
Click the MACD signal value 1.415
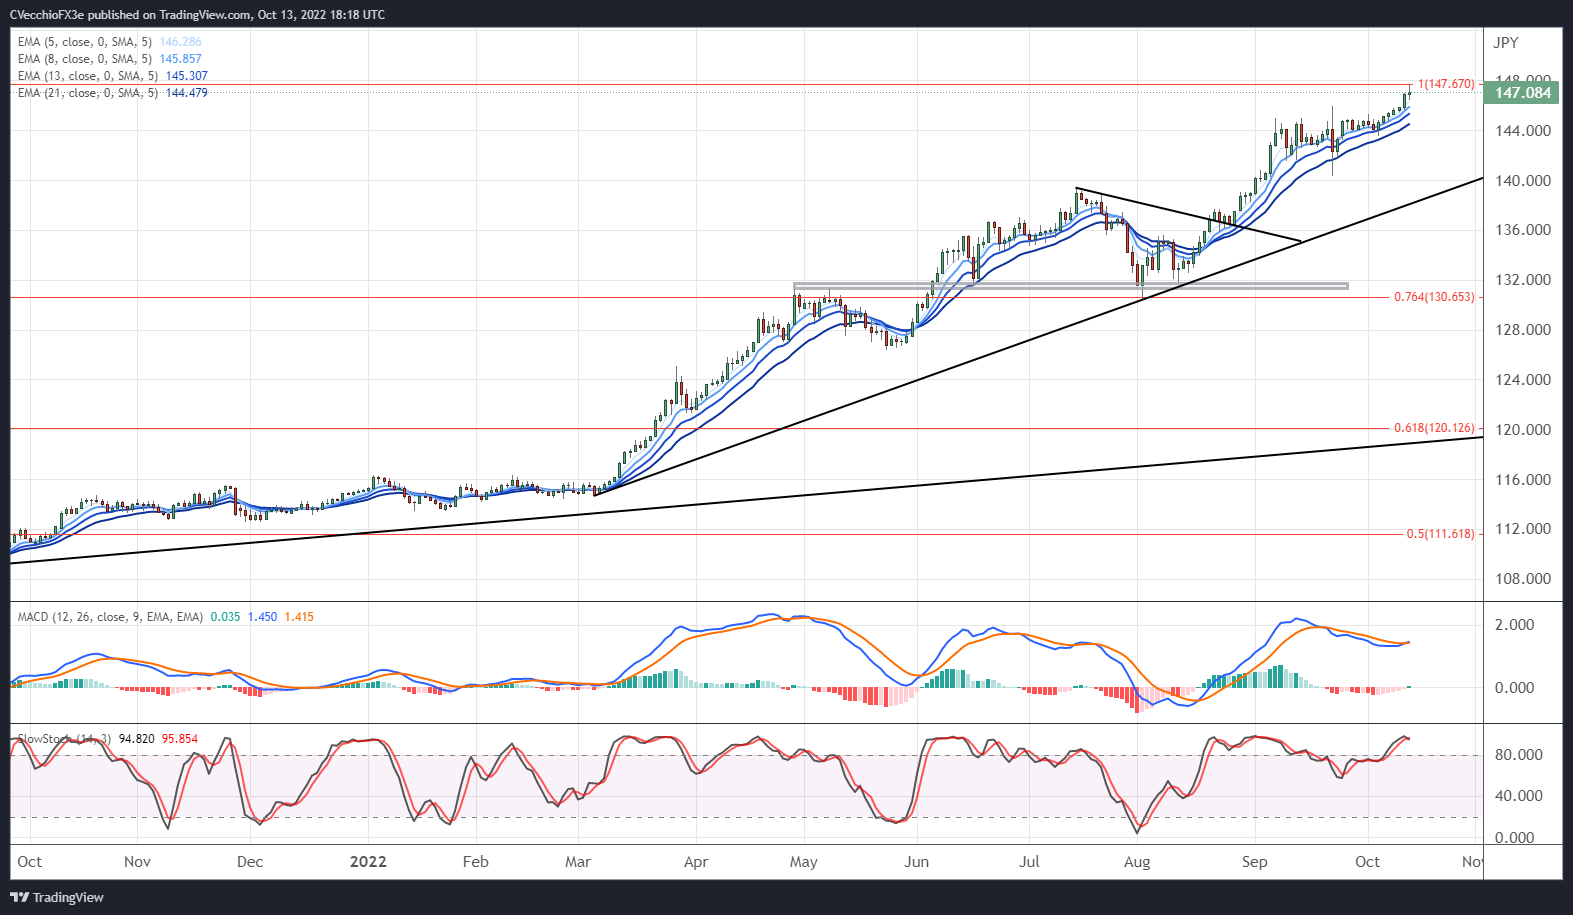[299, 617]
